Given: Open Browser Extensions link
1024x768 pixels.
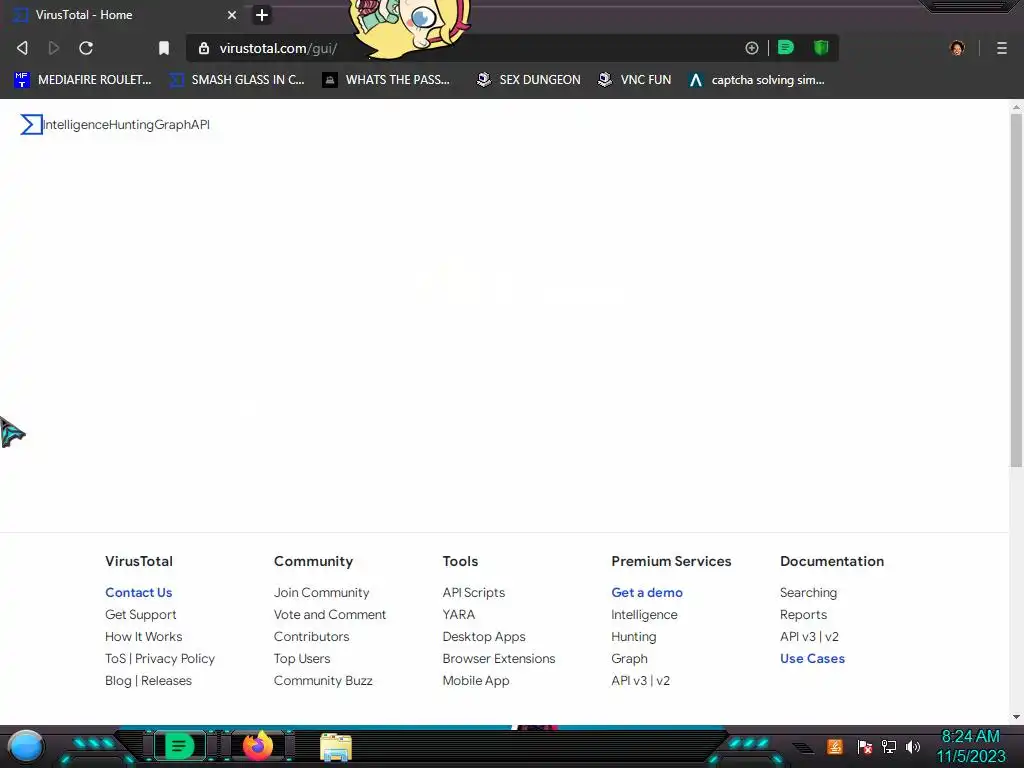Looking at the screenshot, I should point(498,658).
